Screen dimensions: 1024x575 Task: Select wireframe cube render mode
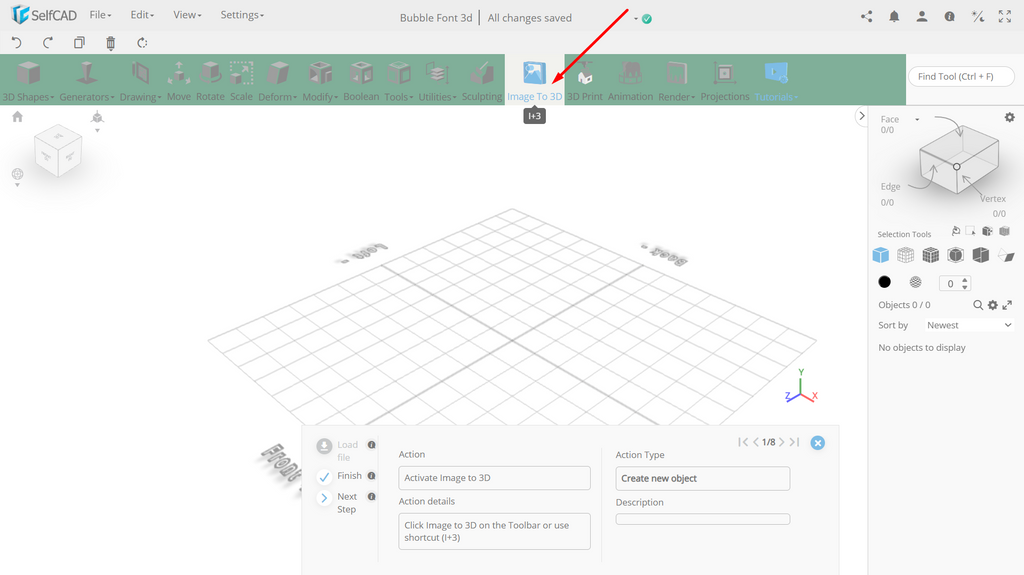coord(905,255)
